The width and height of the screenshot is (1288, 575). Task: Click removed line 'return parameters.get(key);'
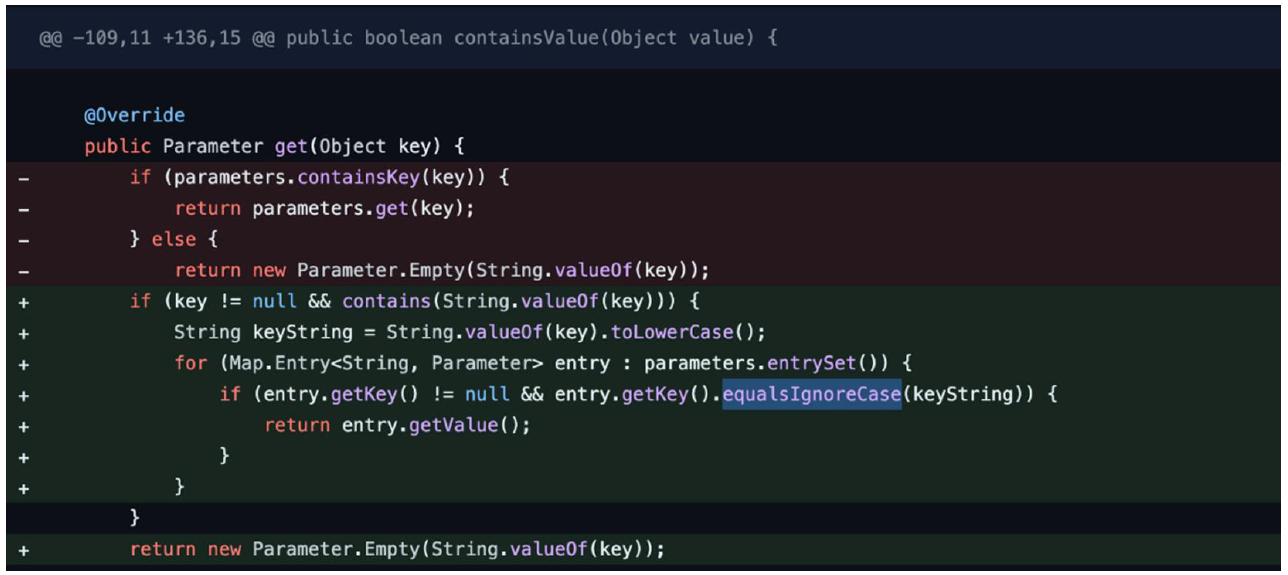(x=323, y=209)
